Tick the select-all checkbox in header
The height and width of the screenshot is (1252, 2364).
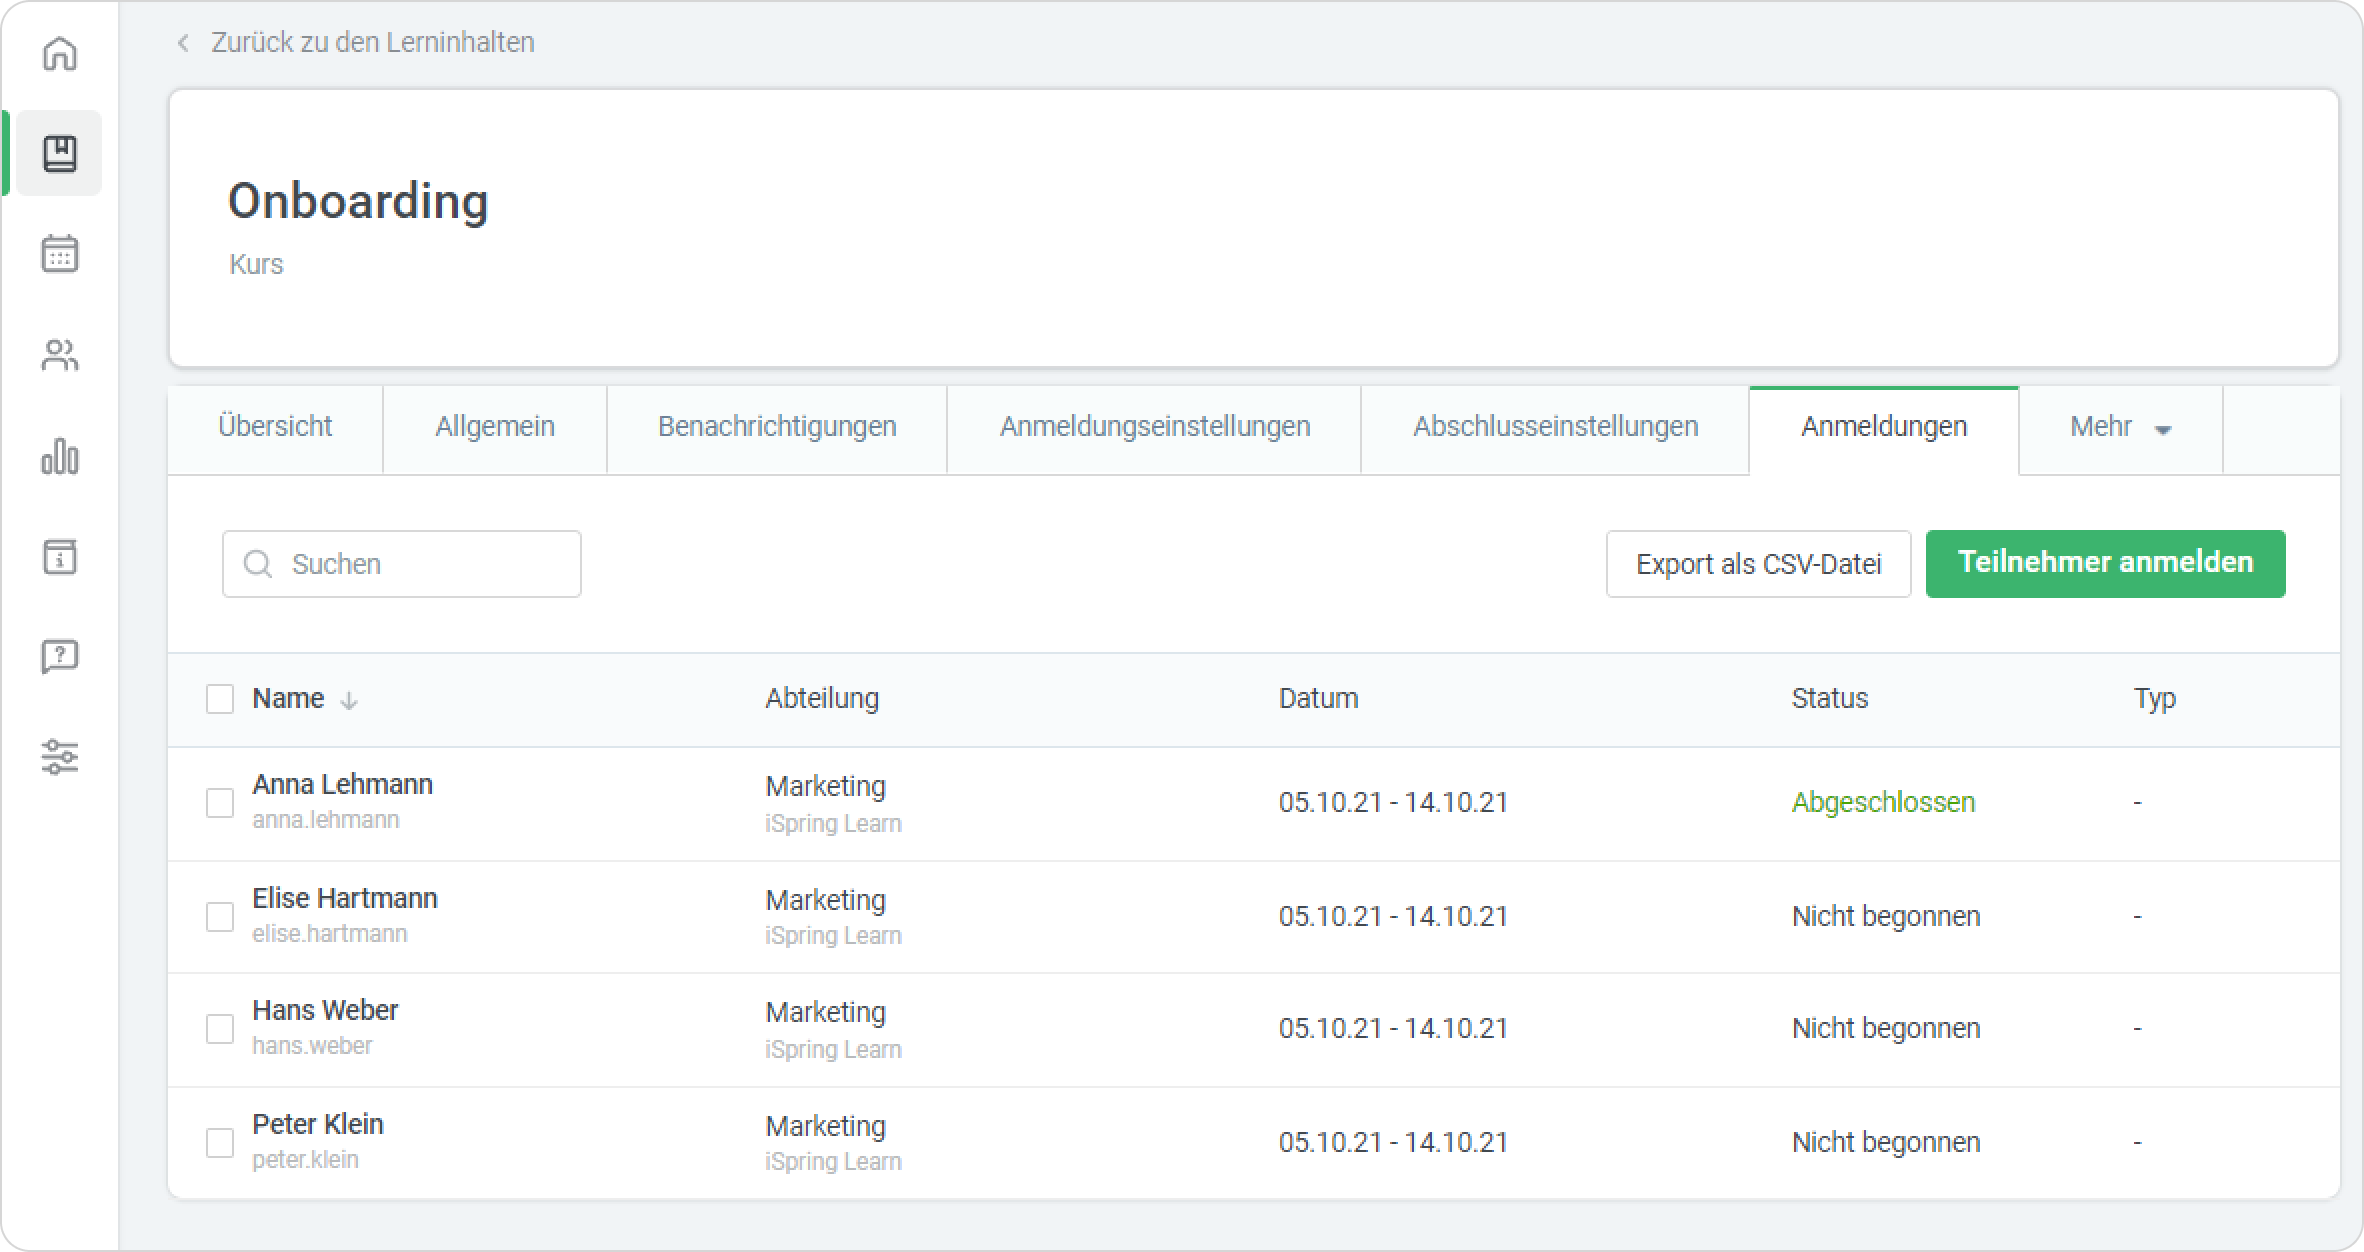pyautogui.click(x=220, y=699)
